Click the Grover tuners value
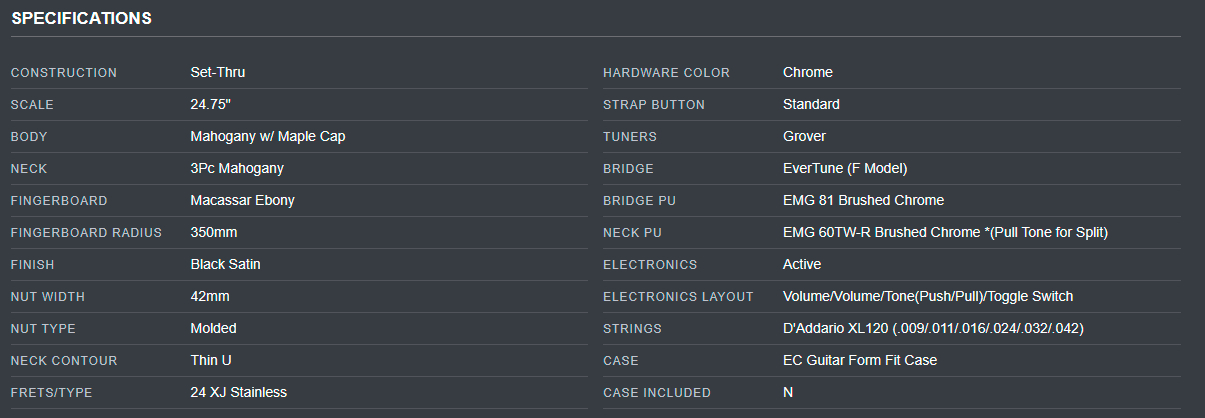This screenshot has height=418, width=1205. click(x=804, y=136)
